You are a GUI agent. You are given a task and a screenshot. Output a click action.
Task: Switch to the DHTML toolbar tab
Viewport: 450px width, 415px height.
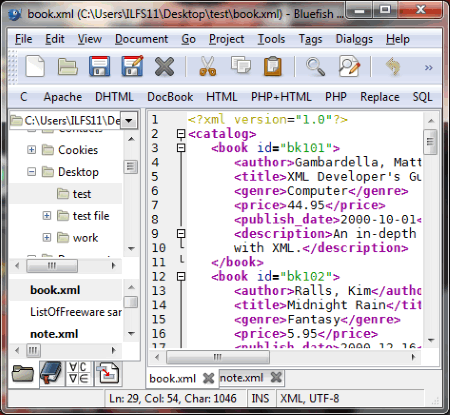click(114, 97)
